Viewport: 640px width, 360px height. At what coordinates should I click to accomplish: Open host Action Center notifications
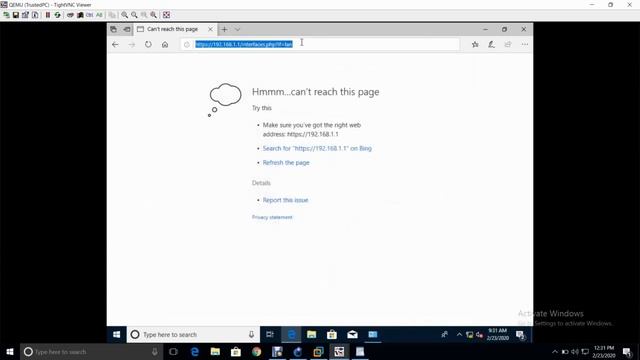[x=627, y=352]
